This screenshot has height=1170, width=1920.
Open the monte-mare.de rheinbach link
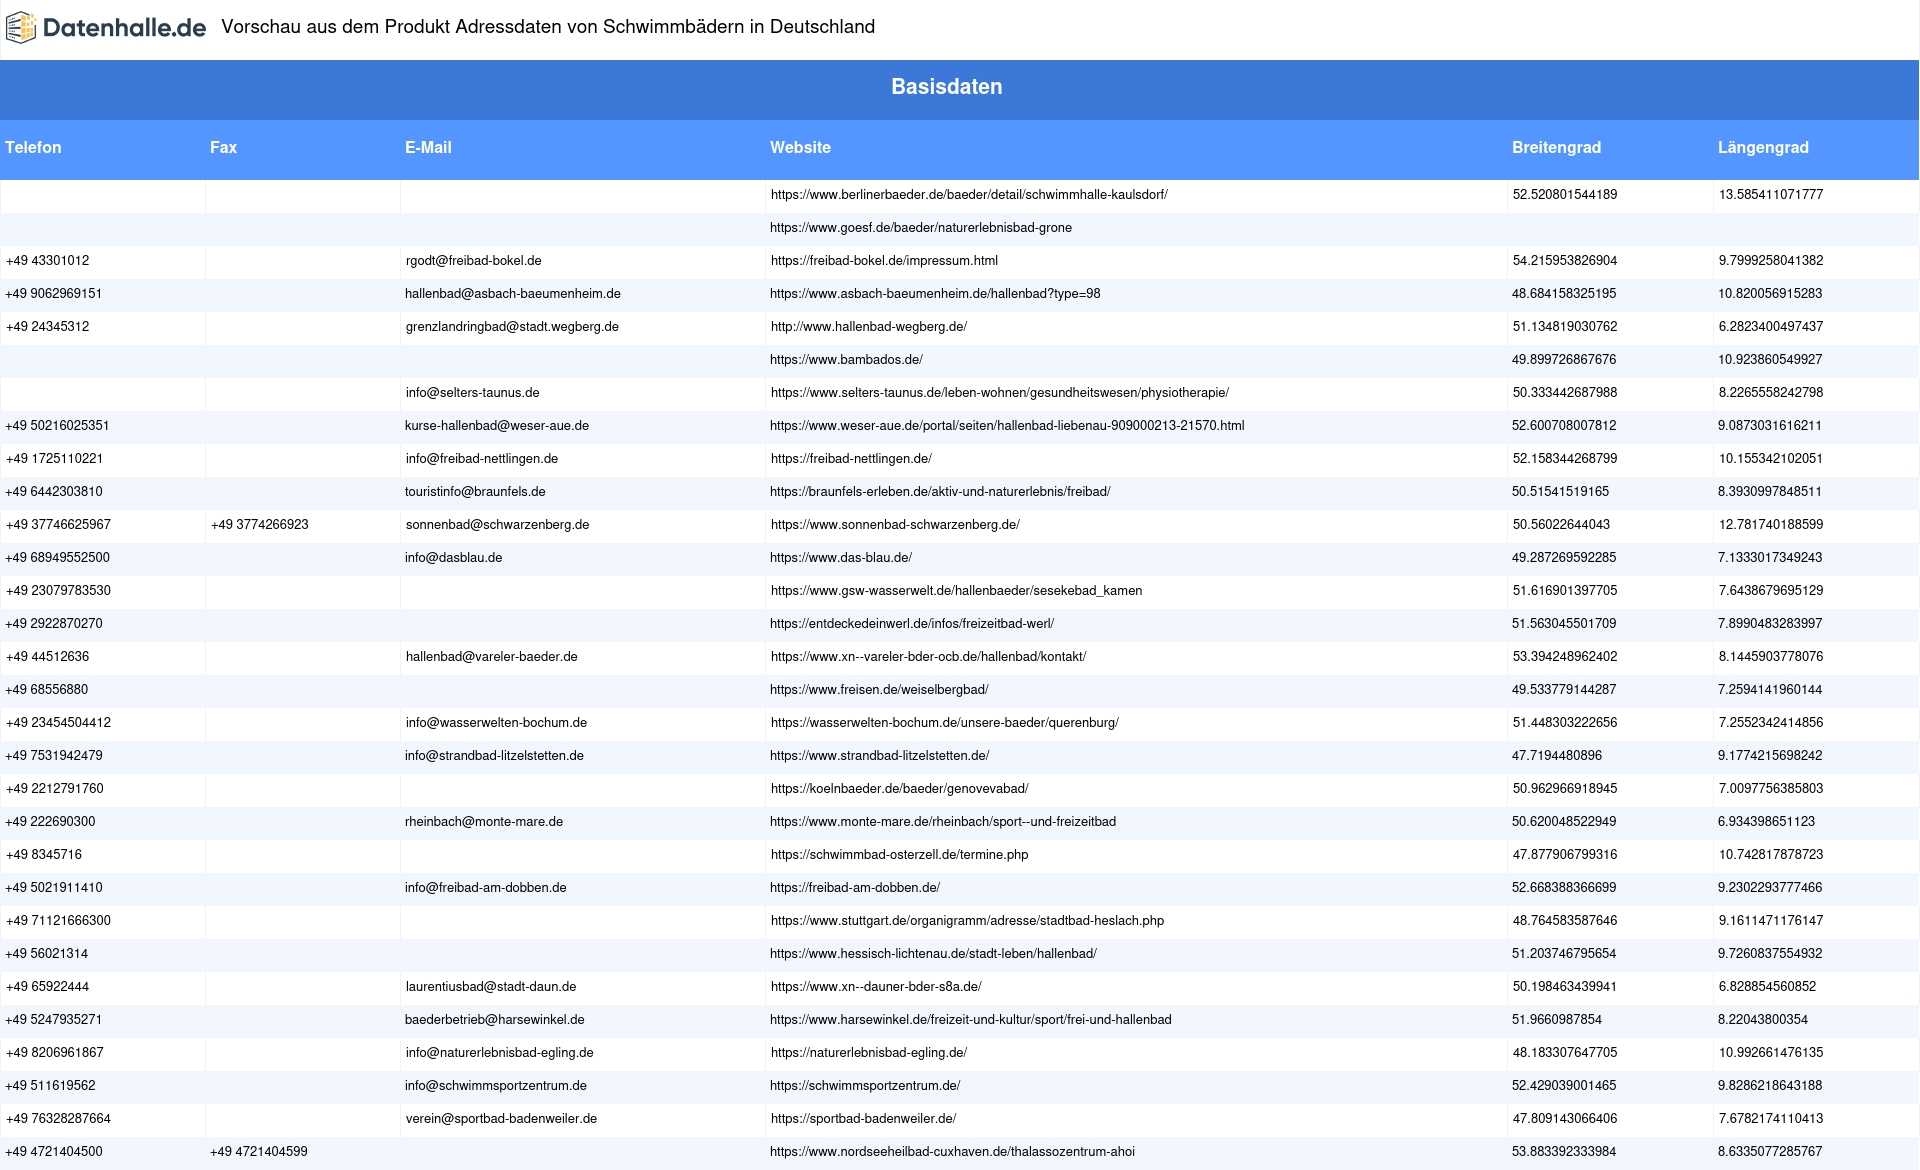point(943,822)
